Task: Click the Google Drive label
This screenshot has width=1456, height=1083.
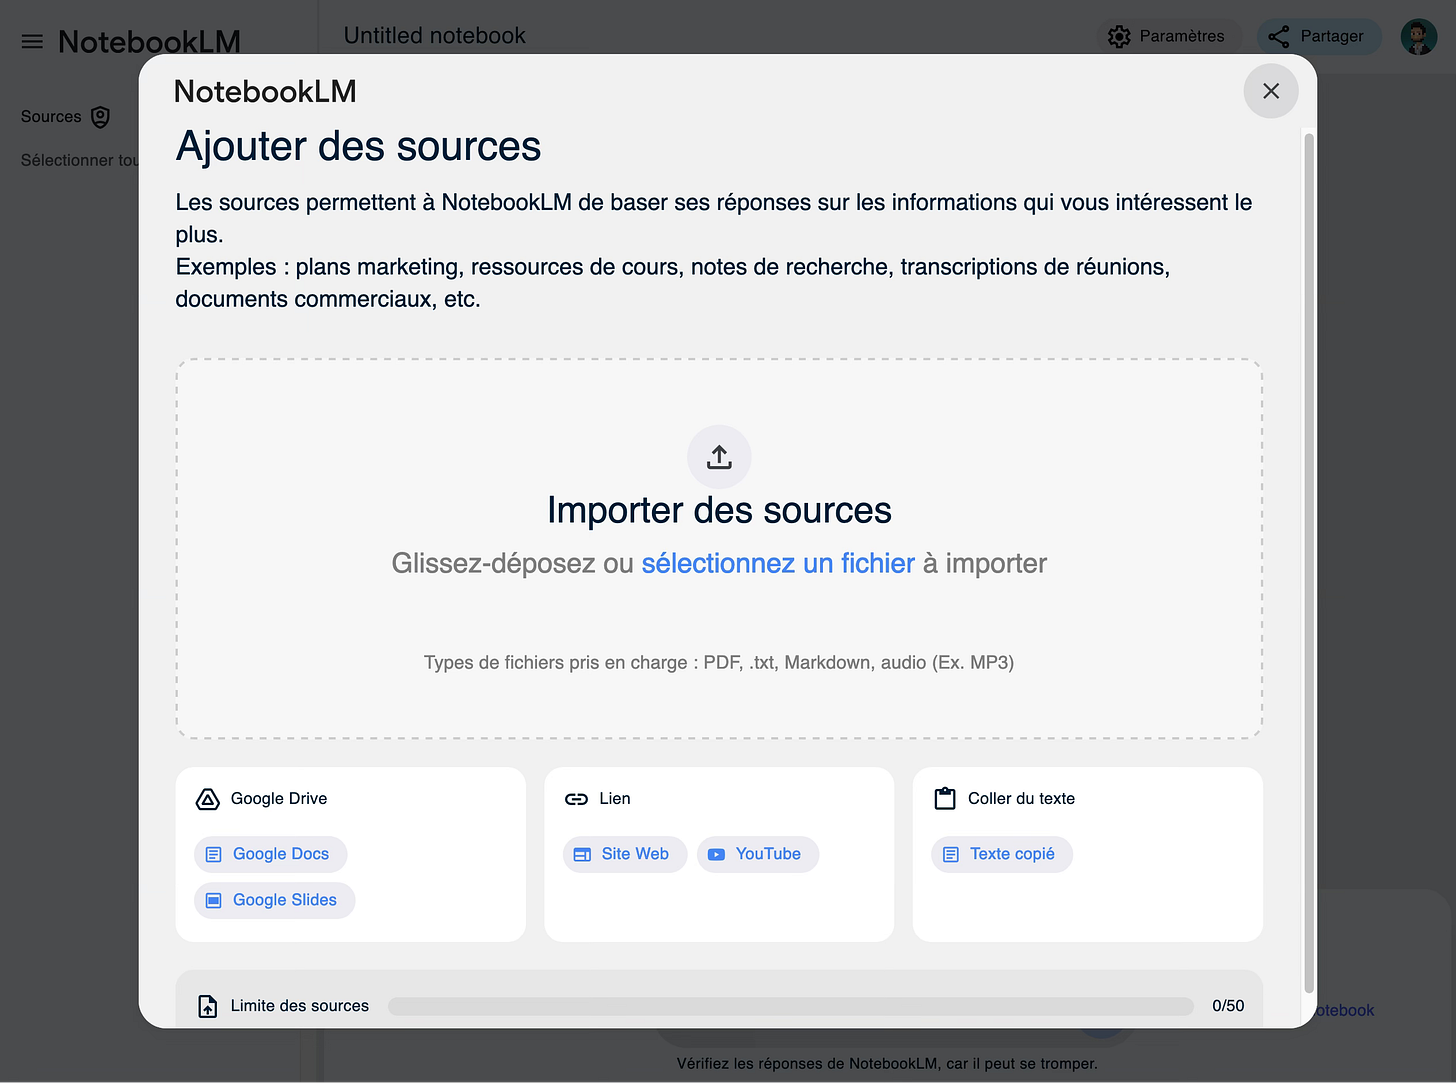Action: [x=279, y=799]
